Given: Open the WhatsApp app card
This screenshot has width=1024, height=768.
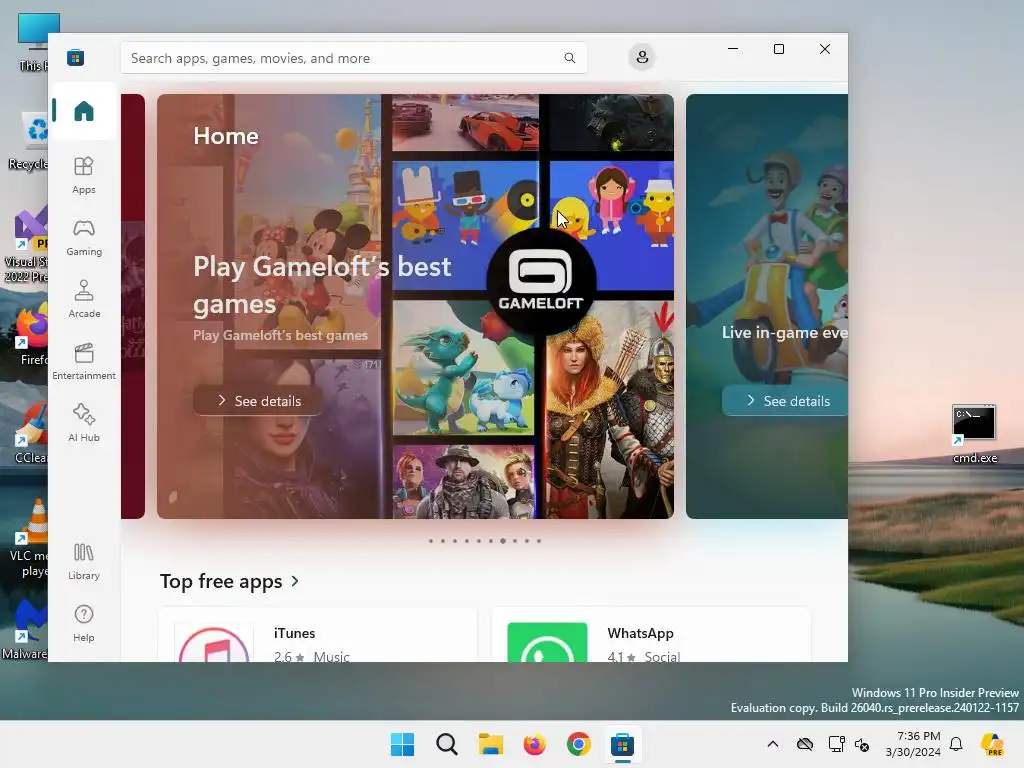Looking at the screenshot, I should (x=651, y=635).
